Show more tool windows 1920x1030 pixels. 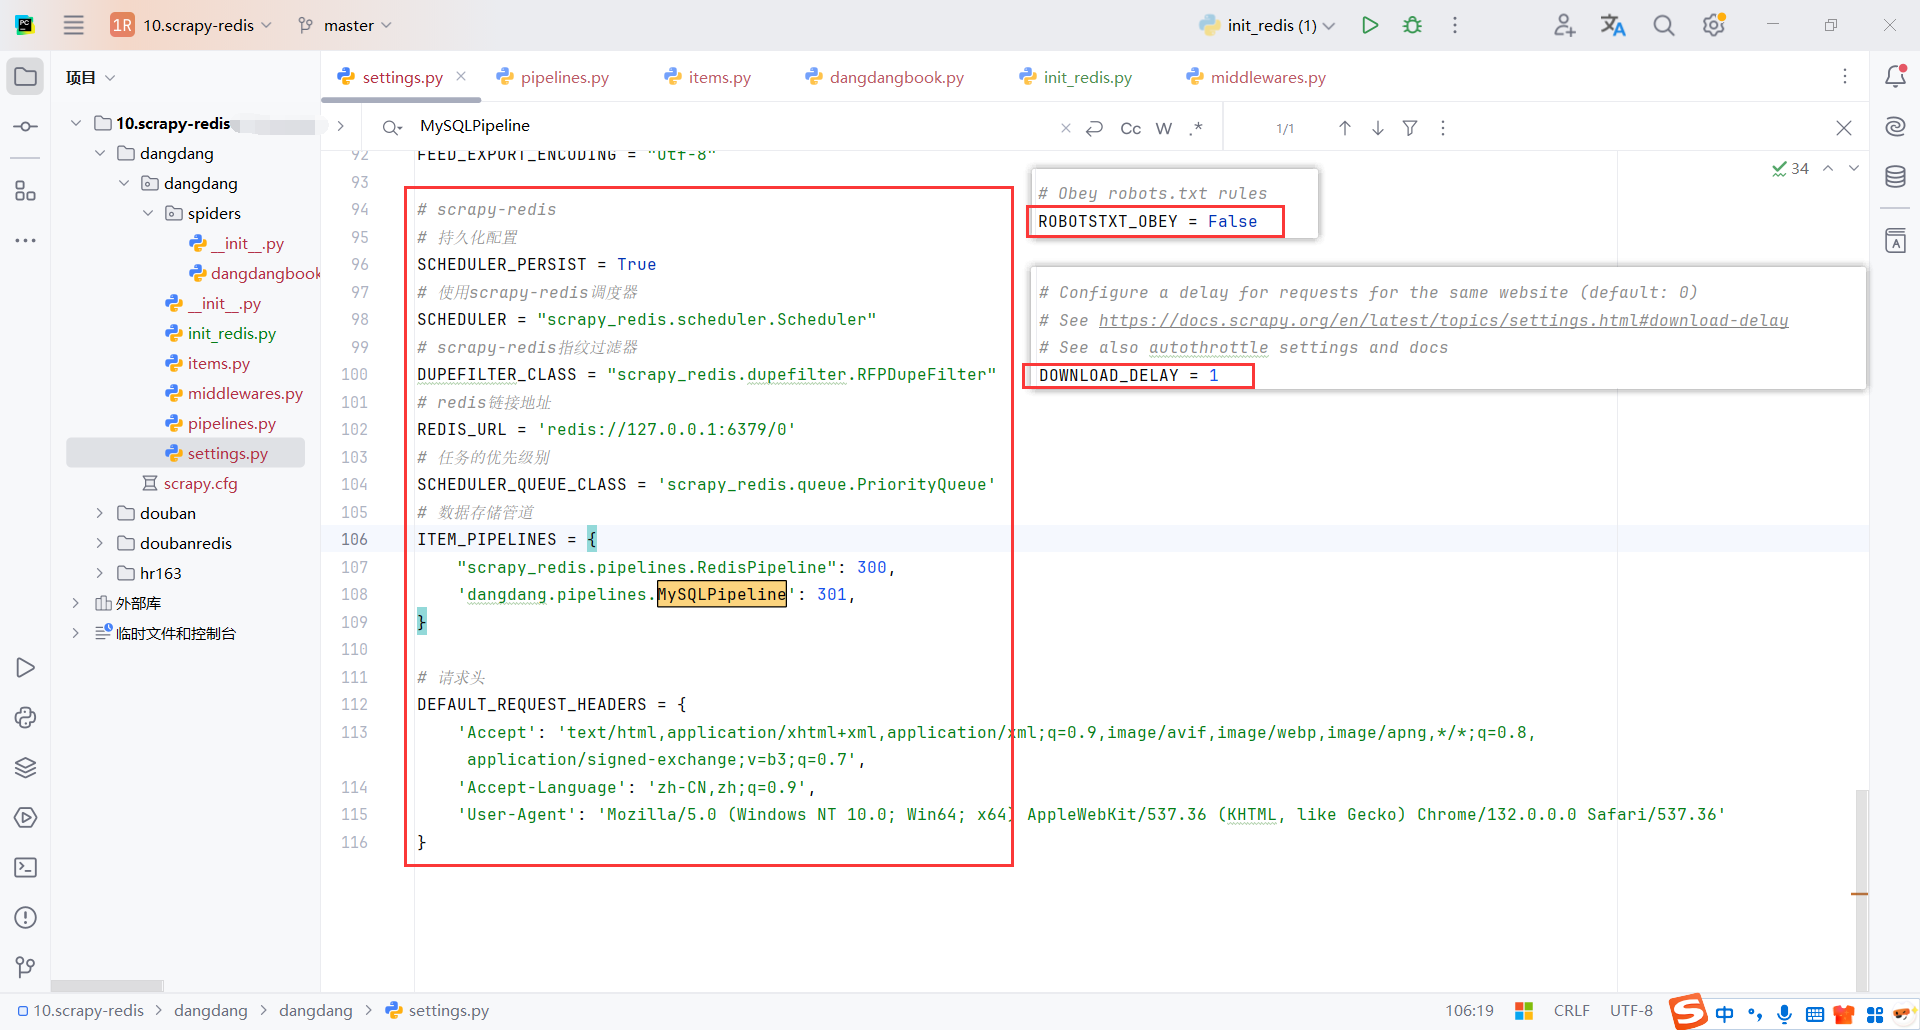25,240
